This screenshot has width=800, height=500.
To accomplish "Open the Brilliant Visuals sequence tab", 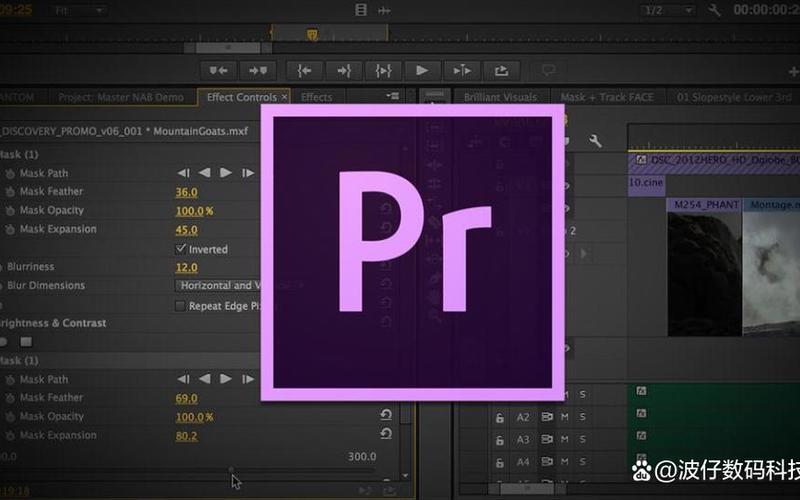I will click(x=501, y=97).
